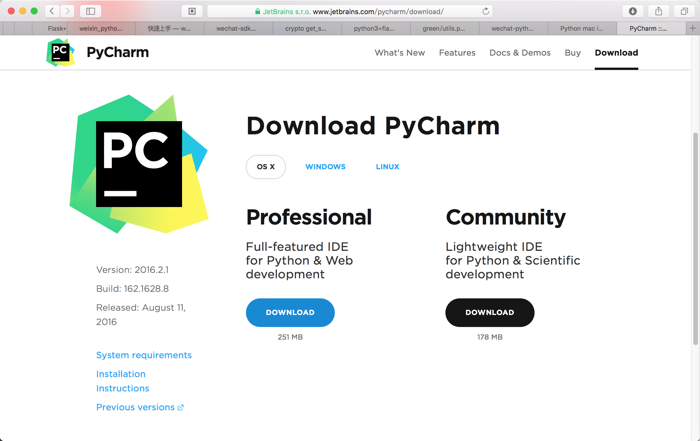
Task: Switch to the weixin_pytho... browser tab
Action: click(101, 28)
